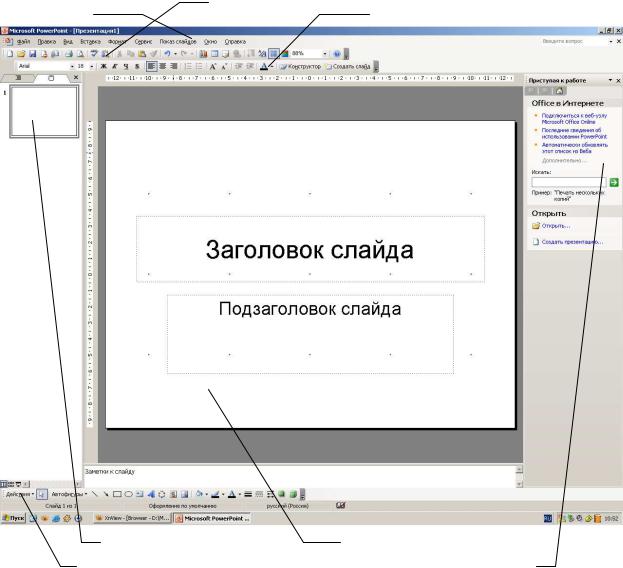Insert a table using the toolbar icon
This screenshot has width=623, height=568.
pyautogui.click(x=215, y=54)
